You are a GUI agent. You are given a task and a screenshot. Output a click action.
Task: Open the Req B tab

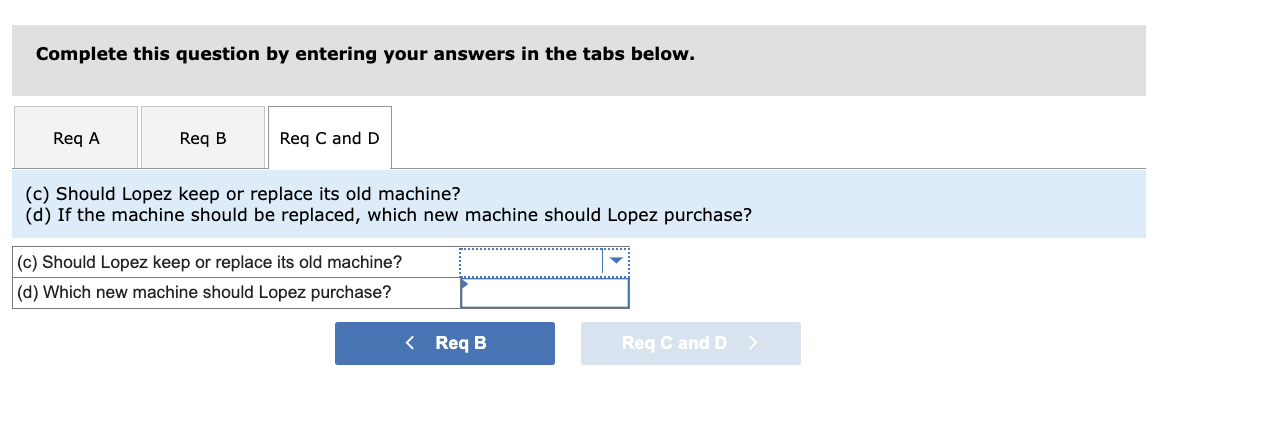tap(203, 138)
